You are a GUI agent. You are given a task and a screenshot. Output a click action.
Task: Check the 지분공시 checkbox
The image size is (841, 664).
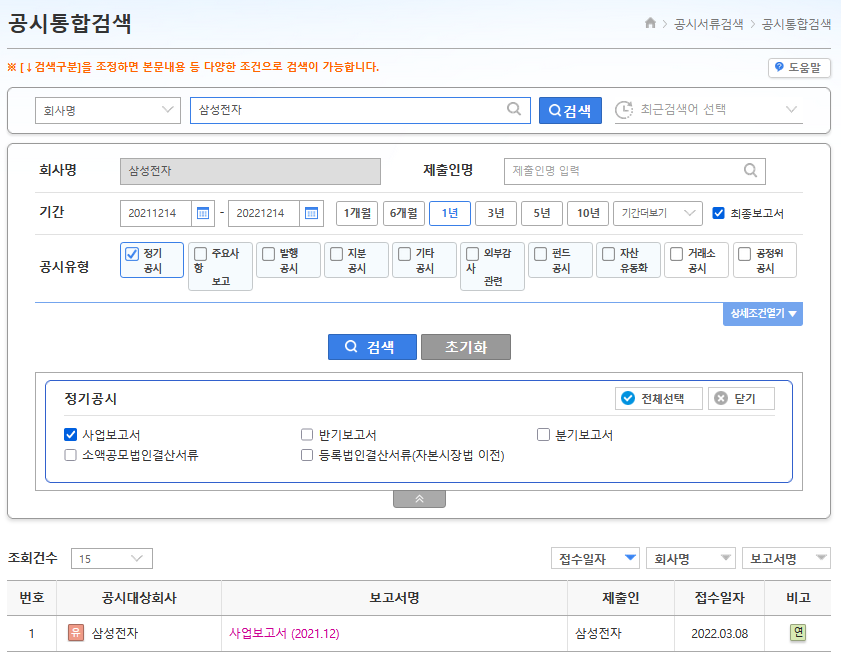tap(336, 254)
